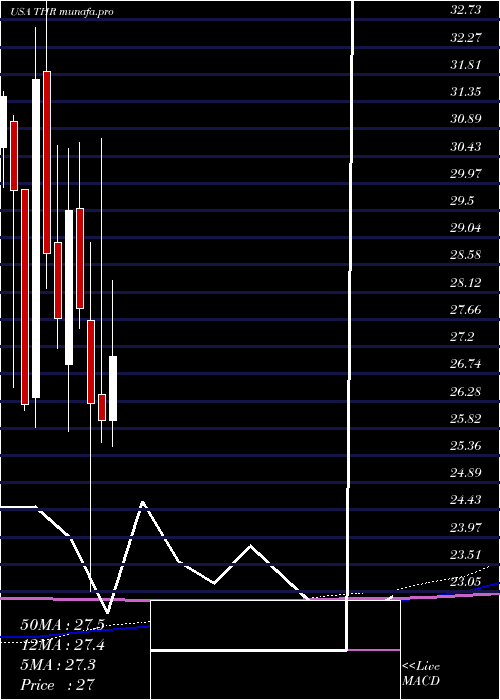Screen dimensions: 500x700
Task: Click the 26.74 price axis label
Action: (x=466, y=364)
